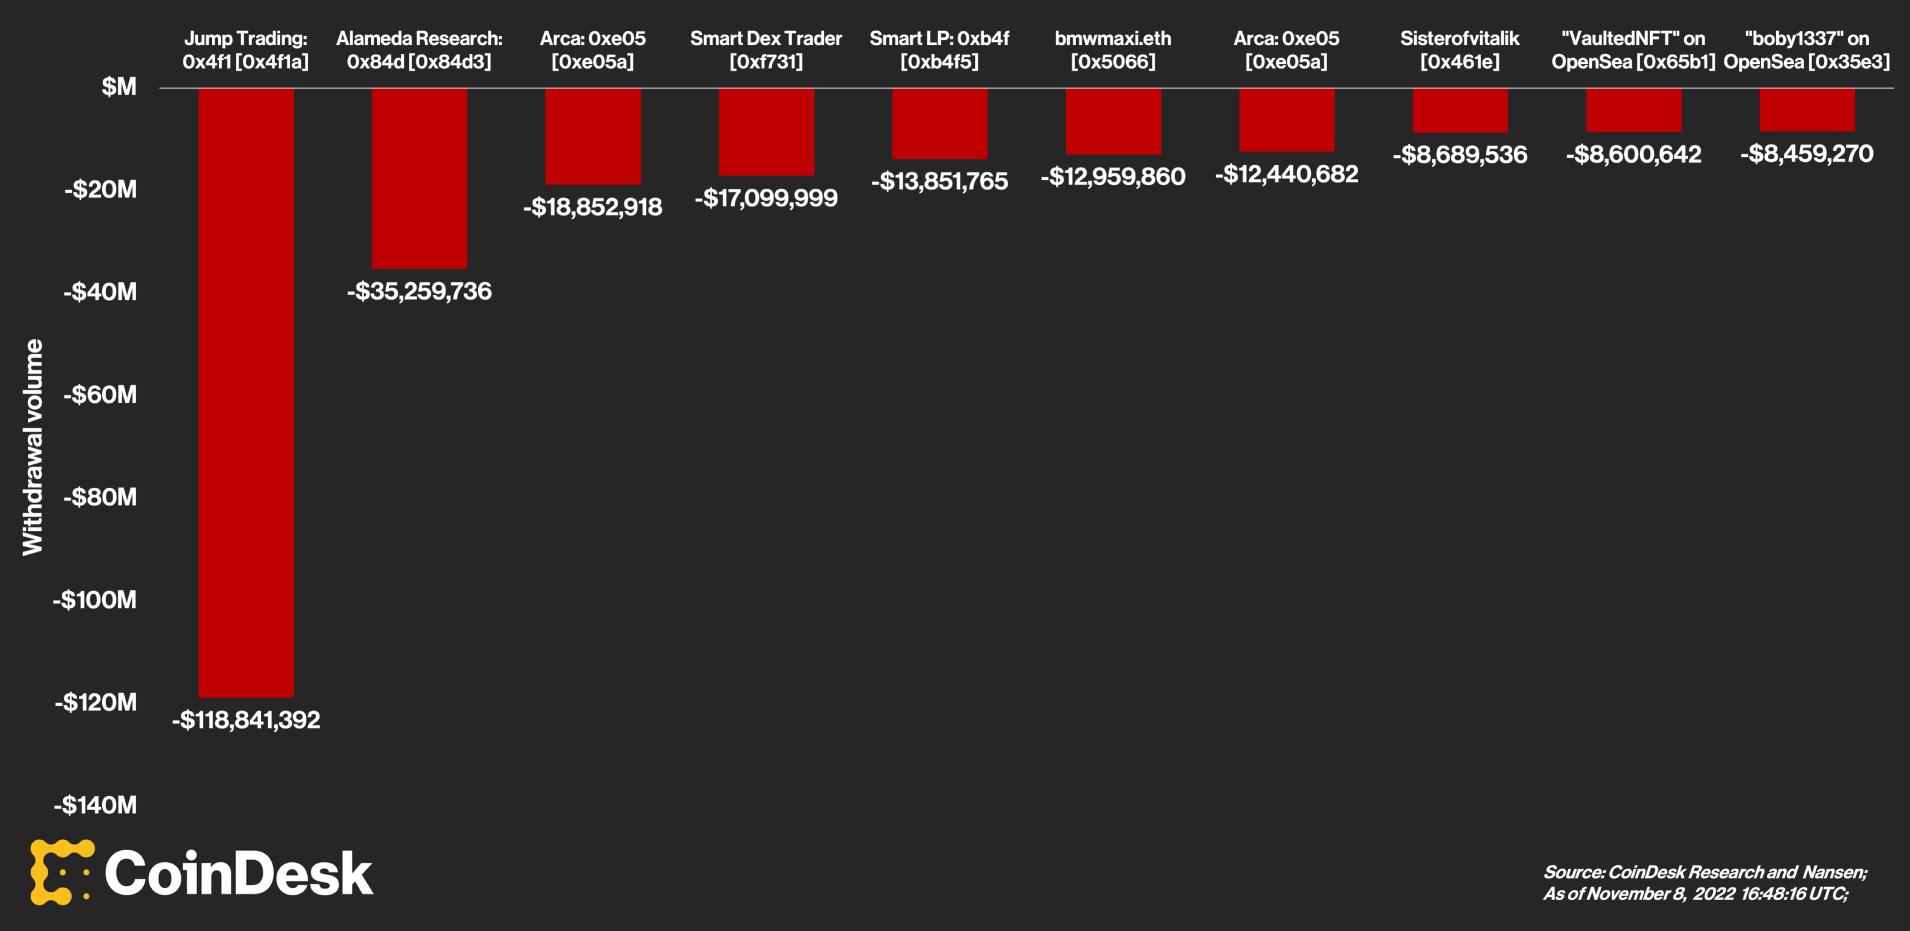Select the Alameda Research red bar
The image size is (1910, 931).
419,178
